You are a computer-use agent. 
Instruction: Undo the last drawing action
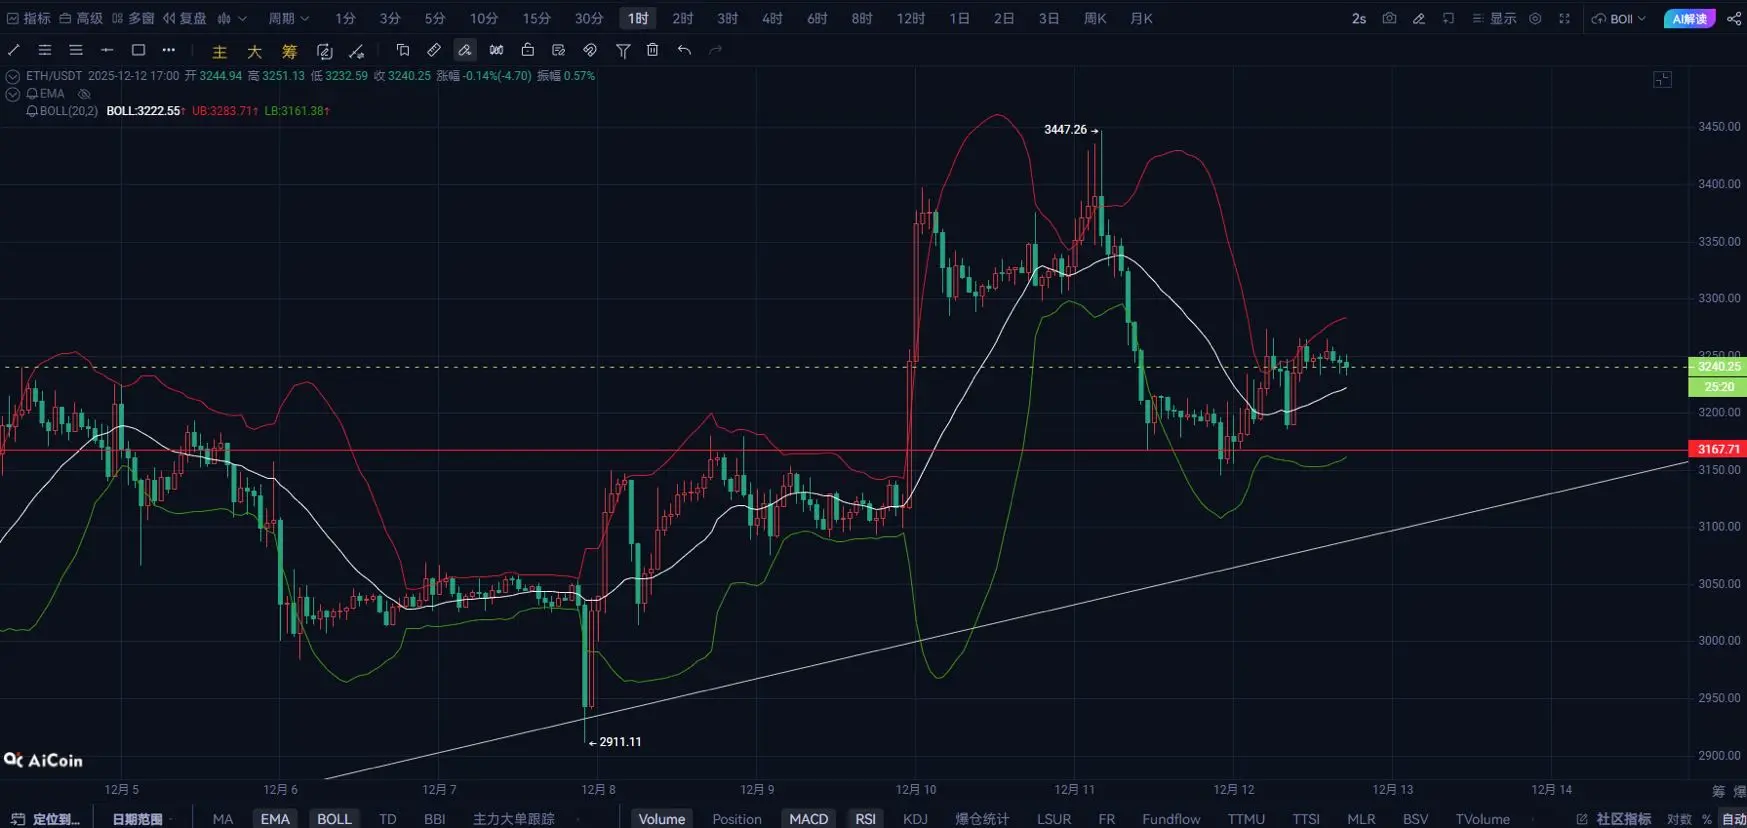[x=684, y=50]
